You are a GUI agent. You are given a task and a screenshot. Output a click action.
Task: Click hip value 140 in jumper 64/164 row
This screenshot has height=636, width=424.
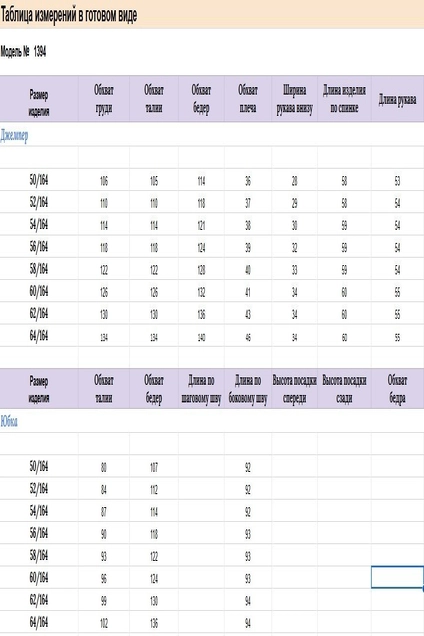[201, 337]
